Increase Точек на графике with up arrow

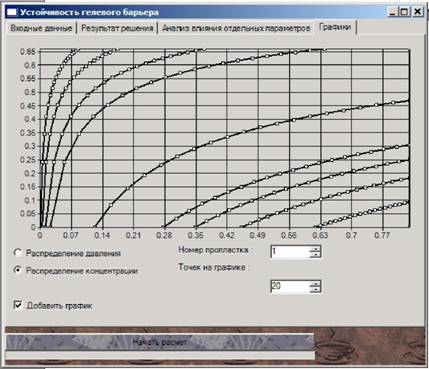[x=315, y=283]
